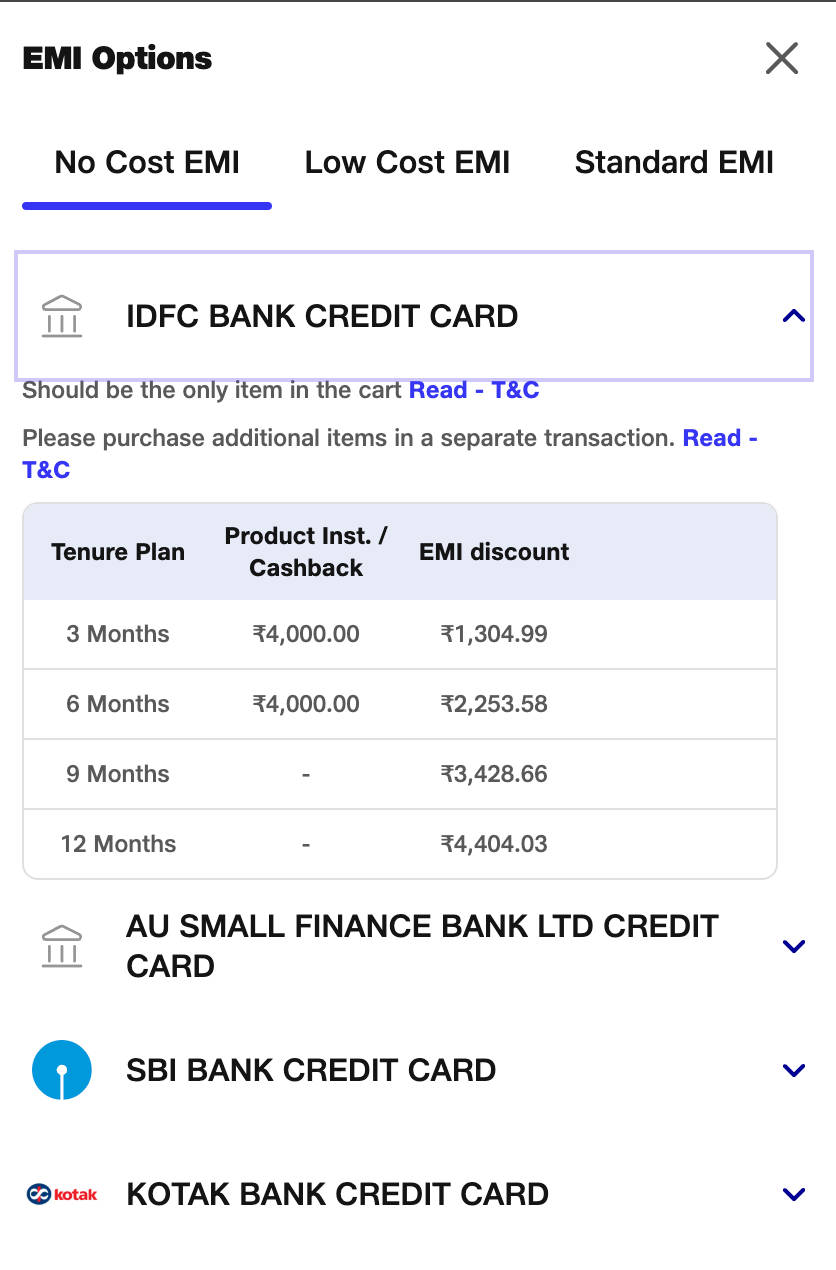Close the EMI Options dialog
The width and height of the screenshot is (836, 1270).
(781, 58)
